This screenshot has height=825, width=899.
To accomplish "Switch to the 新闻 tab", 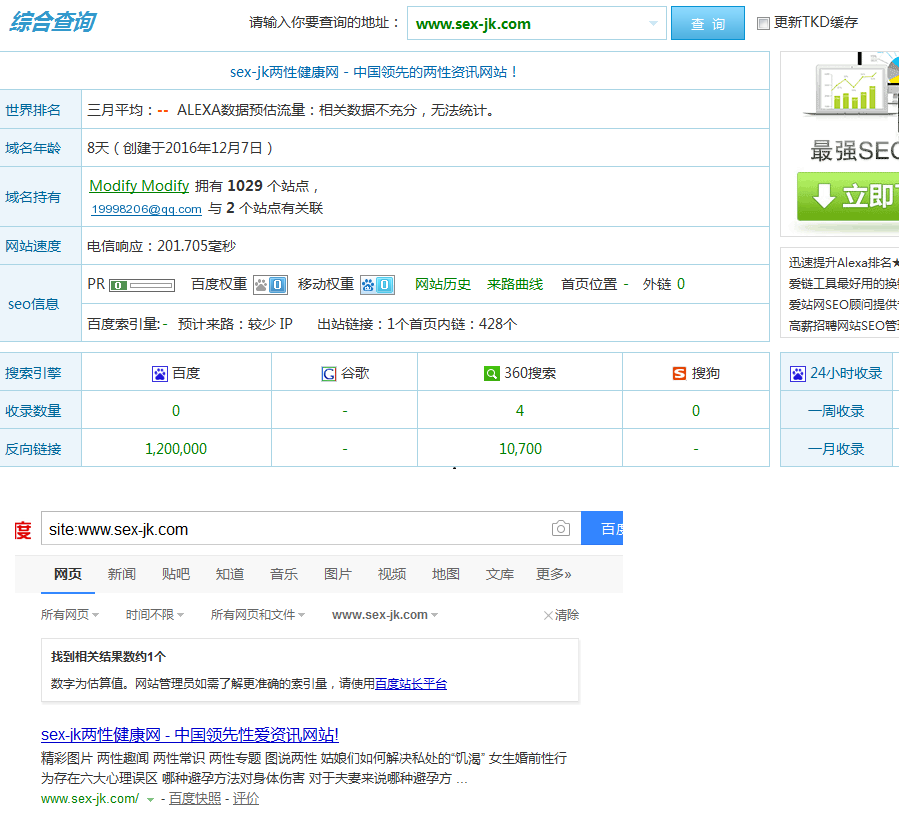I will [122, 574].
